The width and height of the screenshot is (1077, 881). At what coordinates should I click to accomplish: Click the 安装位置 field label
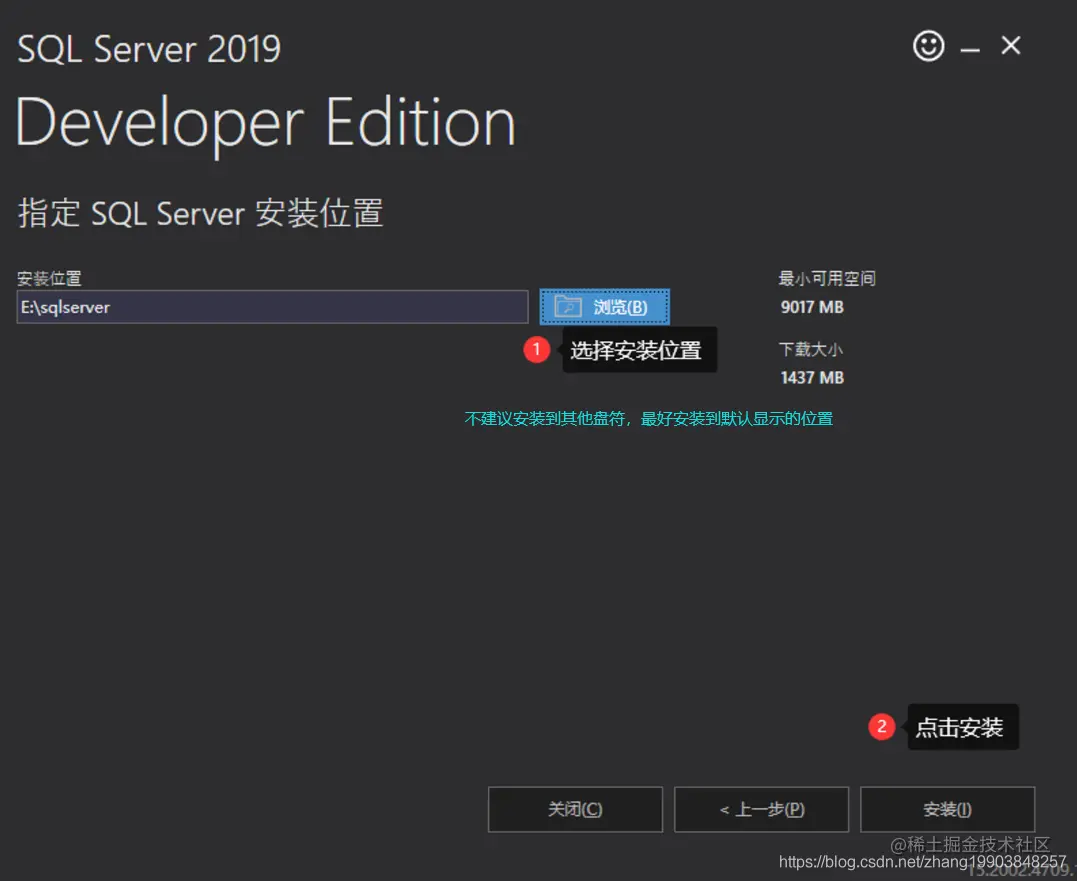click(49, 278)
